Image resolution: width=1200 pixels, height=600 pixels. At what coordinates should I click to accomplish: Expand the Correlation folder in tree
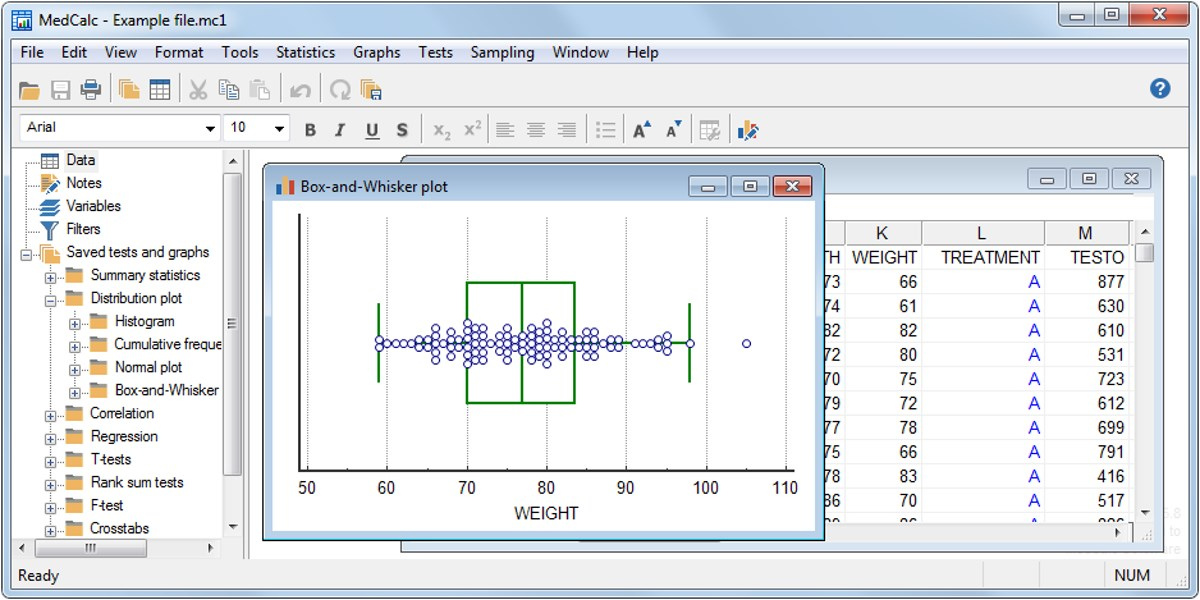click(x=51, y=414)
